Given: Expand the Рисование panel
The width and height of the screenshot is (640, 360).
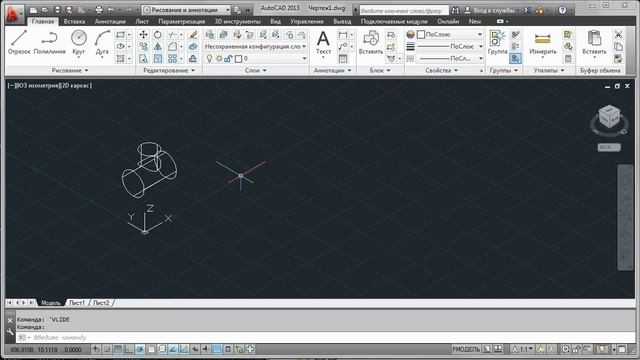Looking at the screenshot, I should click(x=70, y=71).
